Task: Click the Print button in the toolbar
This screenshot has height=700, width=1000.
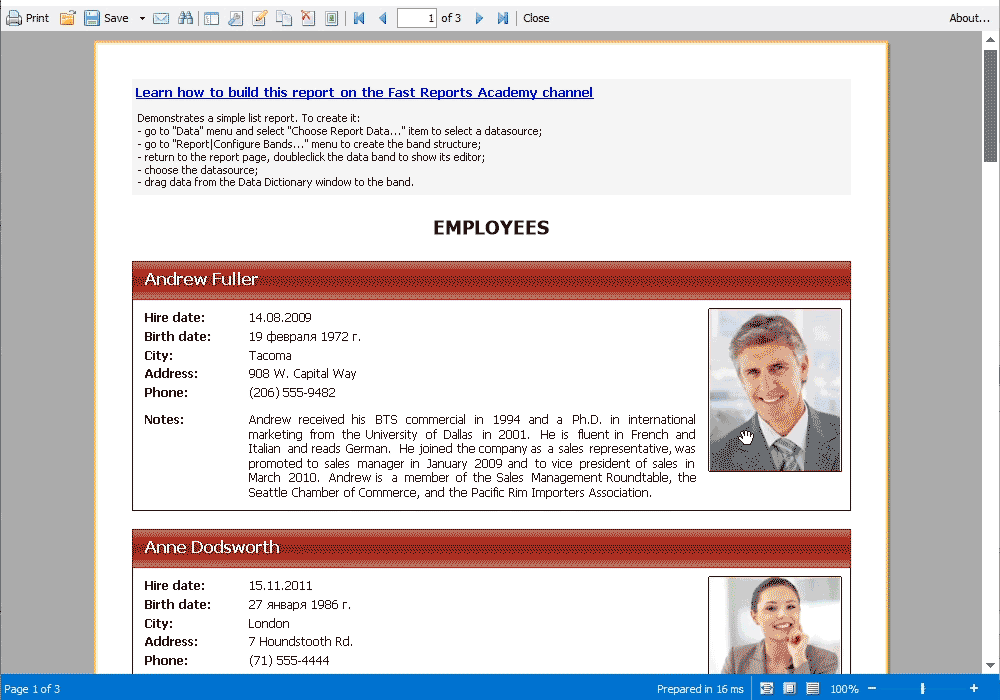Action: [x=27, y=18]
